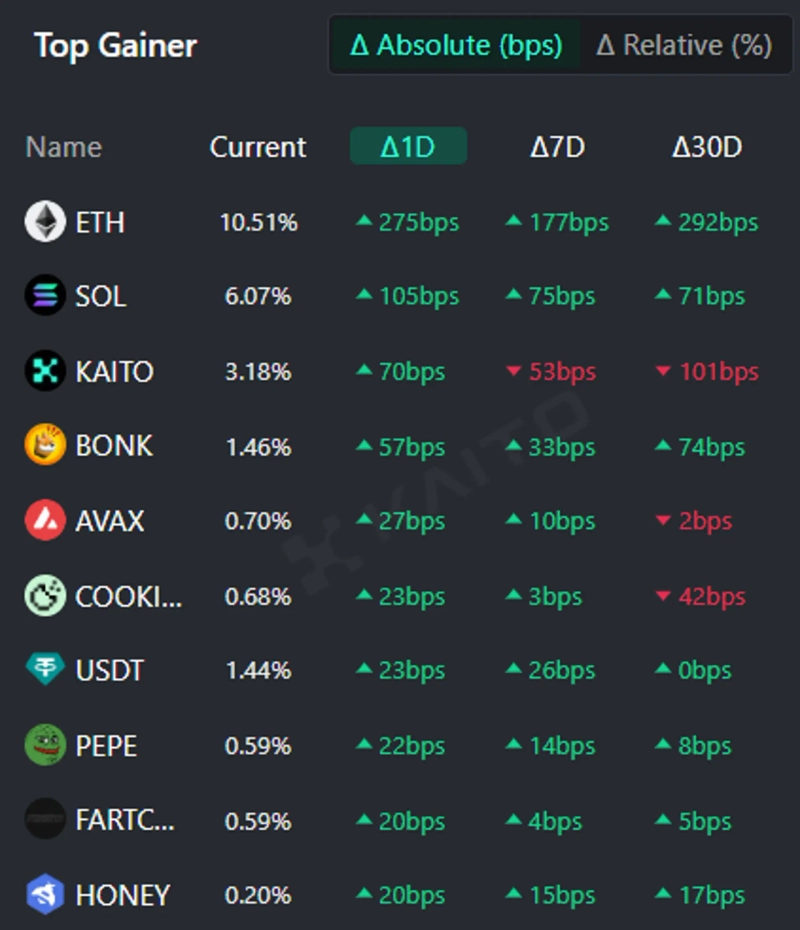Sort by the Current column header
The width and height of the screenshot is (800, 930).
[258, 147]
